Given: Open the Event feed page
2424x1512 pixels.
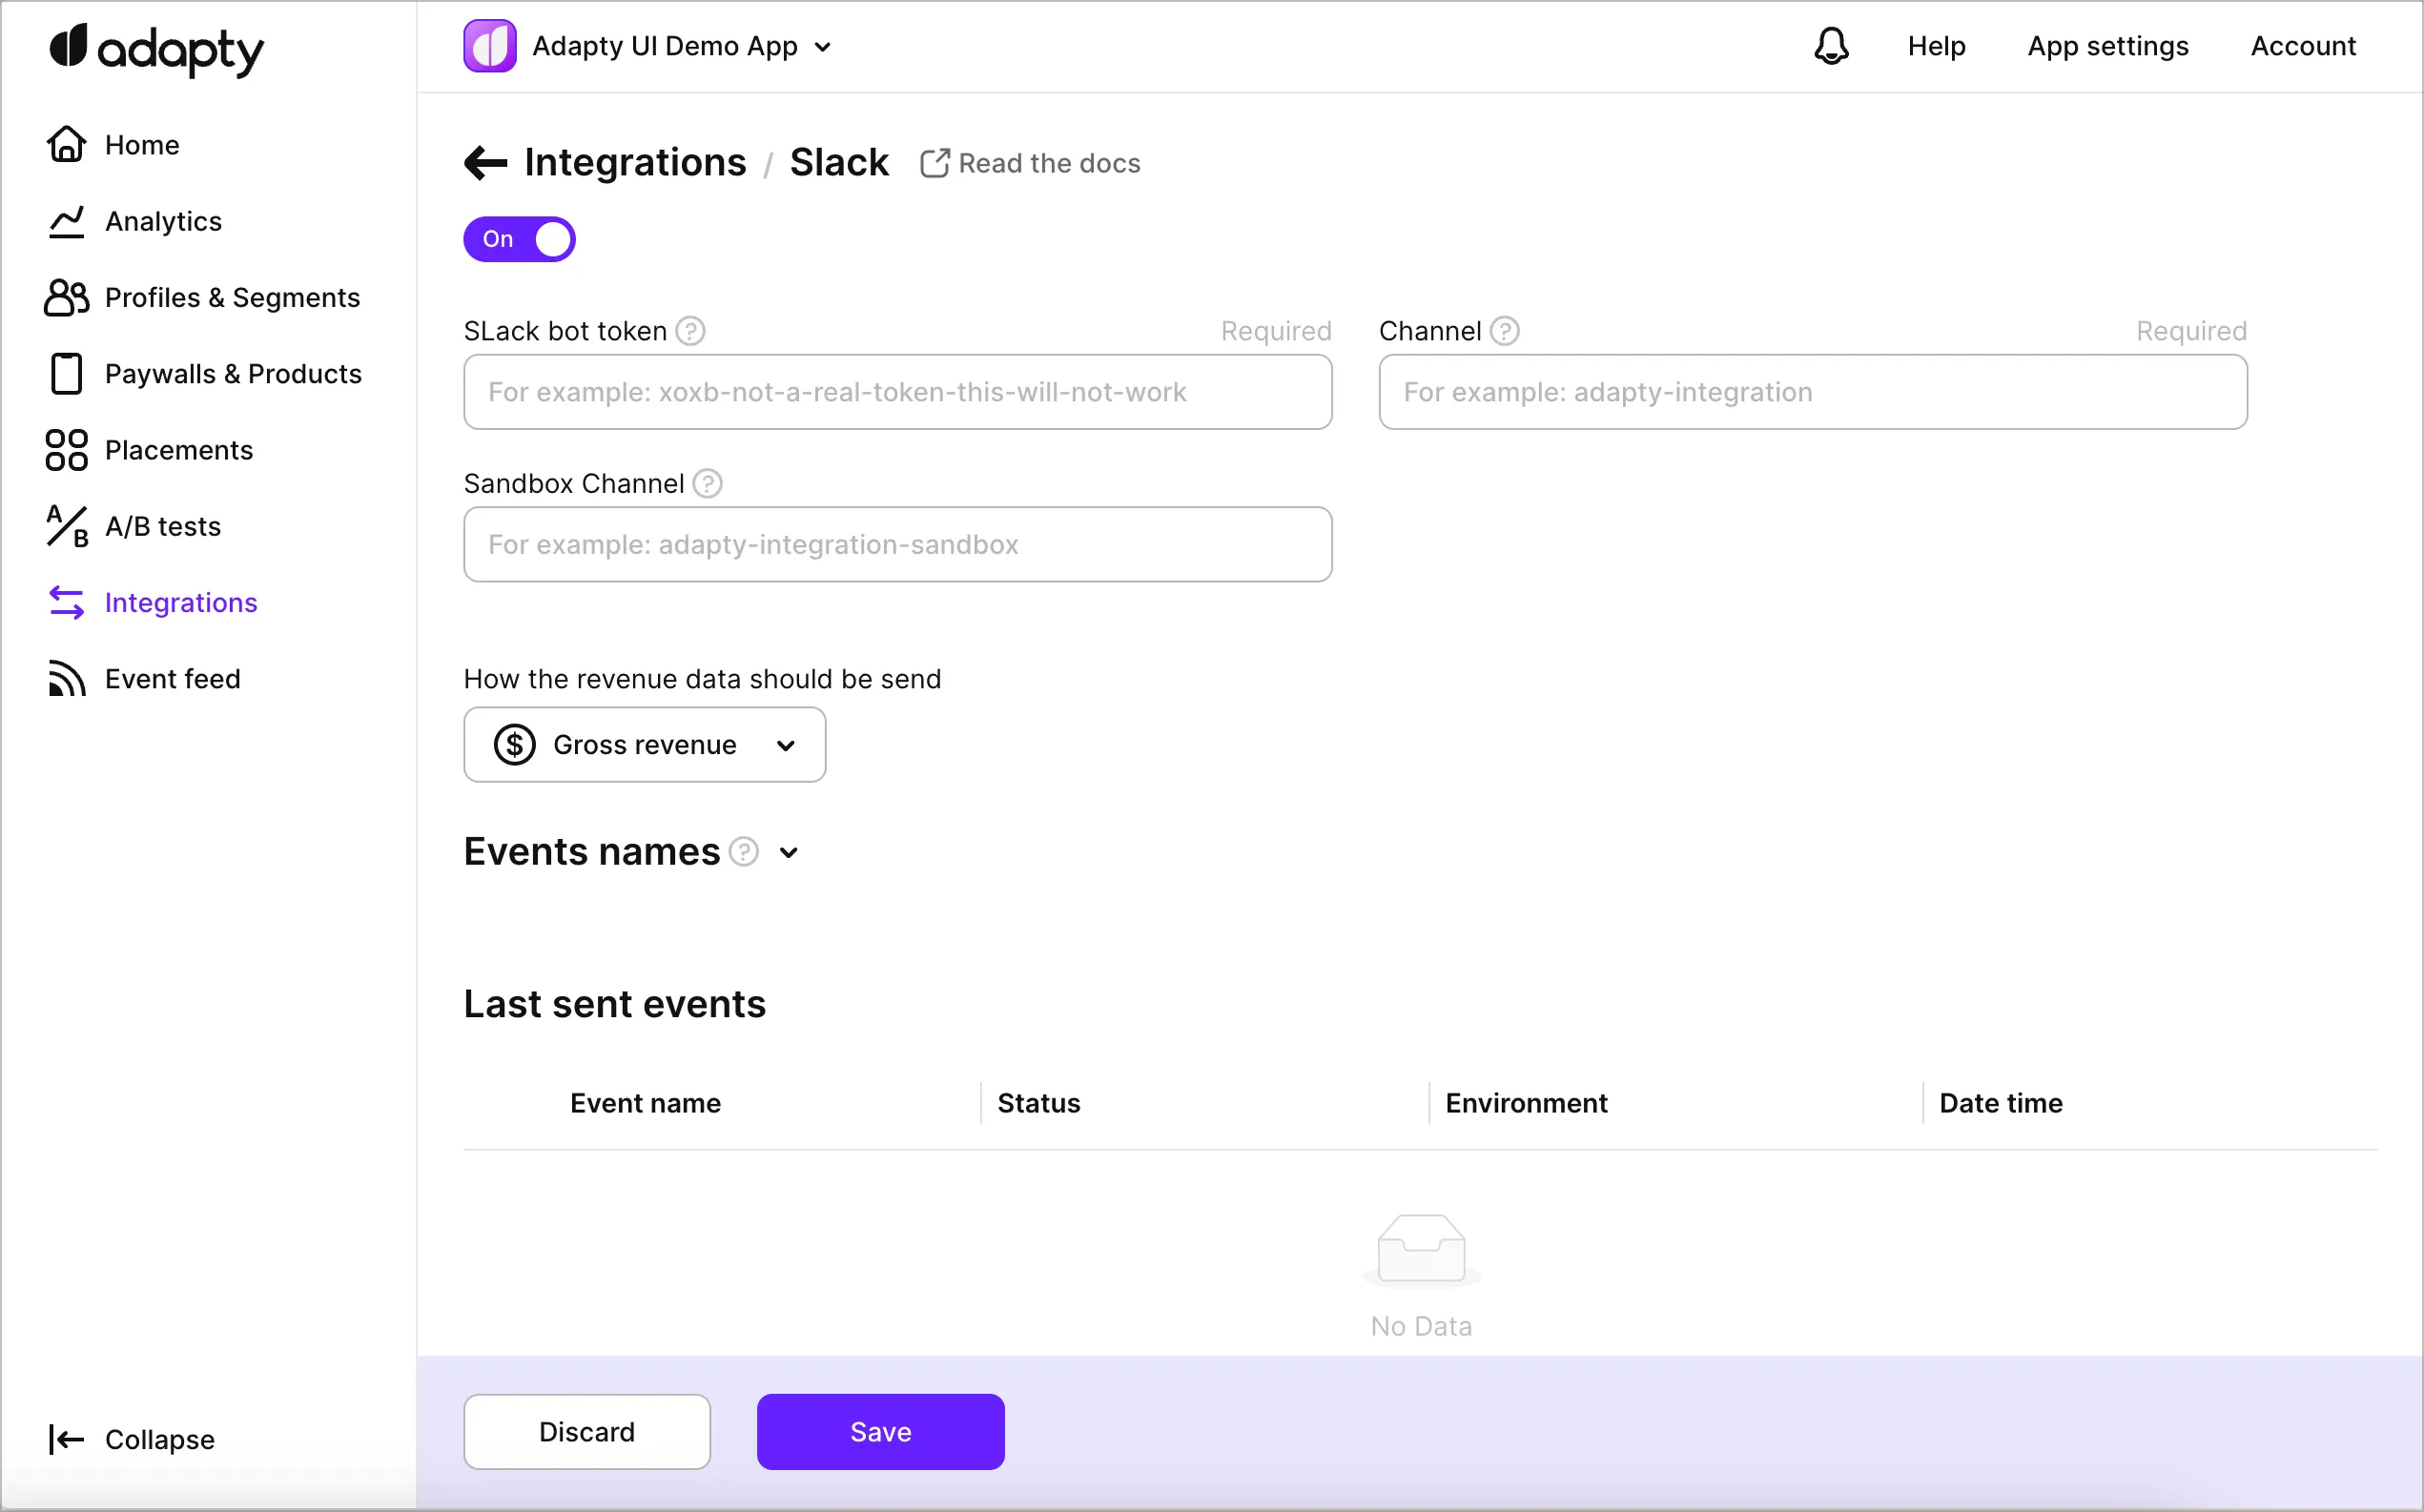Looking at the screenshot, I should pos(172,679).
